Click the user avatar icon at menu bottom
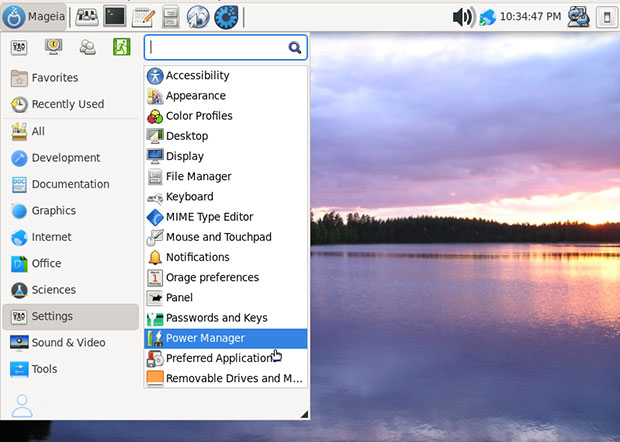620x442 pixels. 22,405
